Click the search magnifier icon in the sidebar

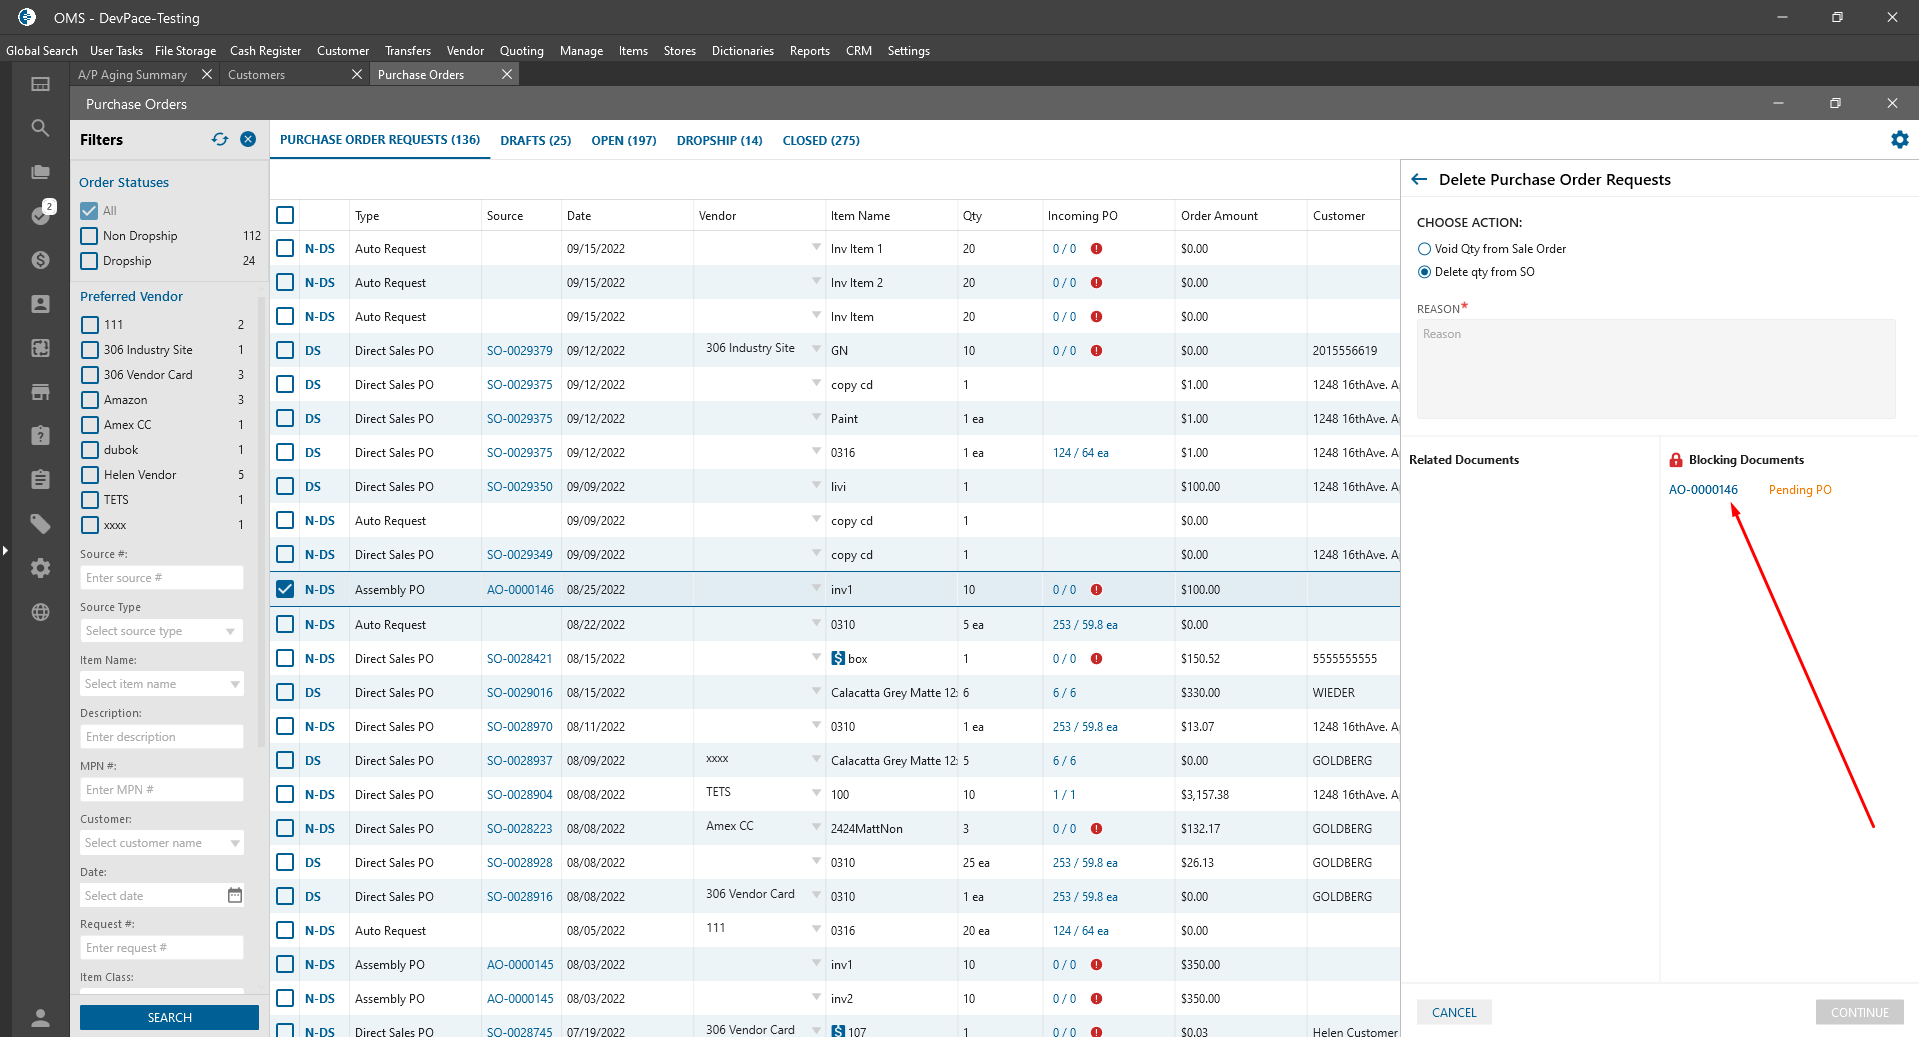click(x=40, y=128)
